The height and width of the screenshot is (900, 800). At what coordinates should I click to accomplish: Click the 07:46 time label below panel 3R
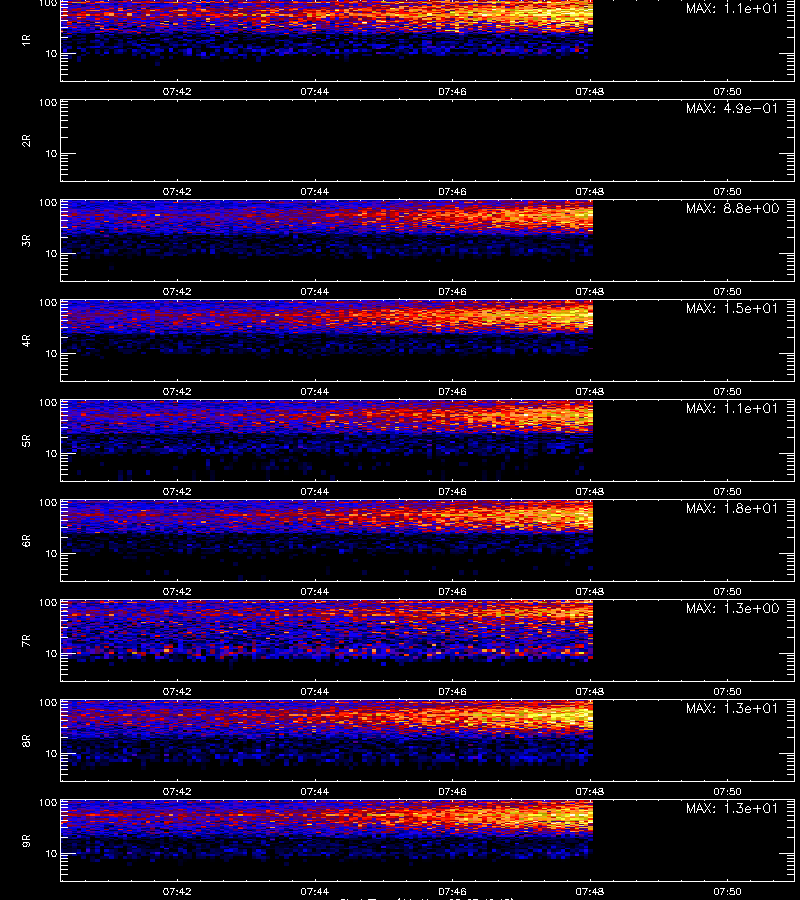[x=452, y=291]
